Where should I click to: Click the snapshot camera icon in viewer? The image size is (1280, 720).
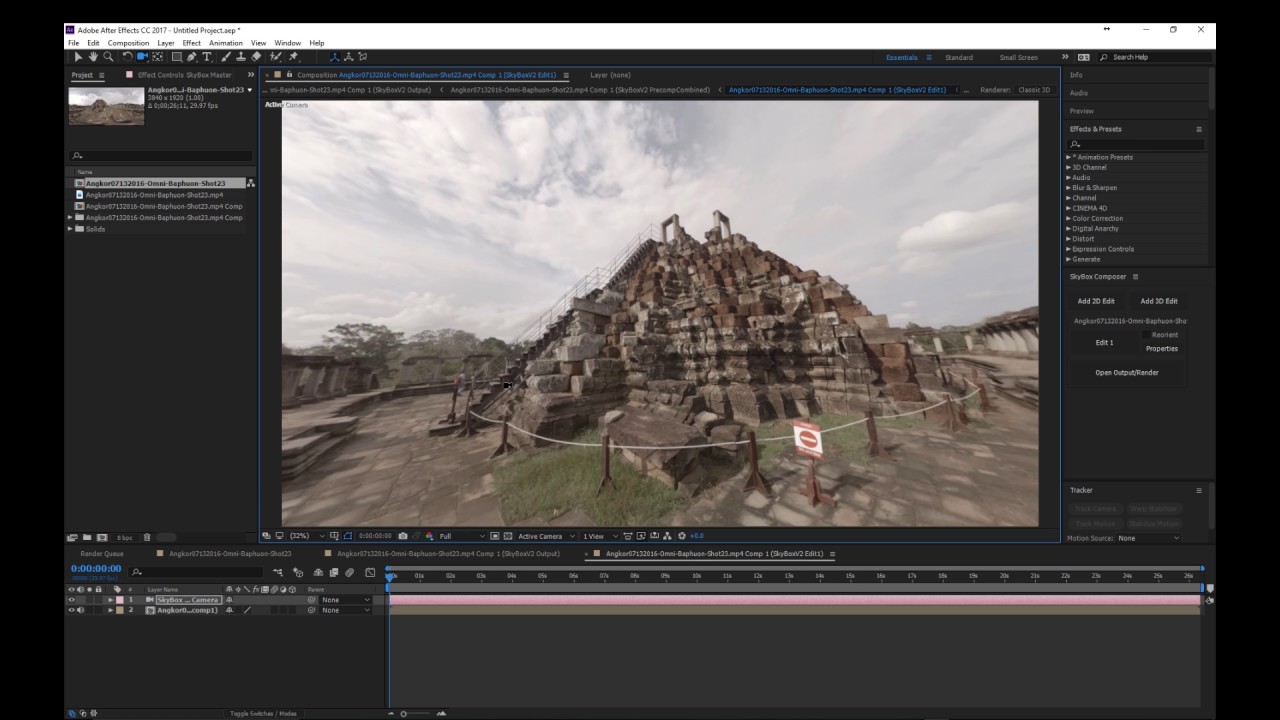402,536
